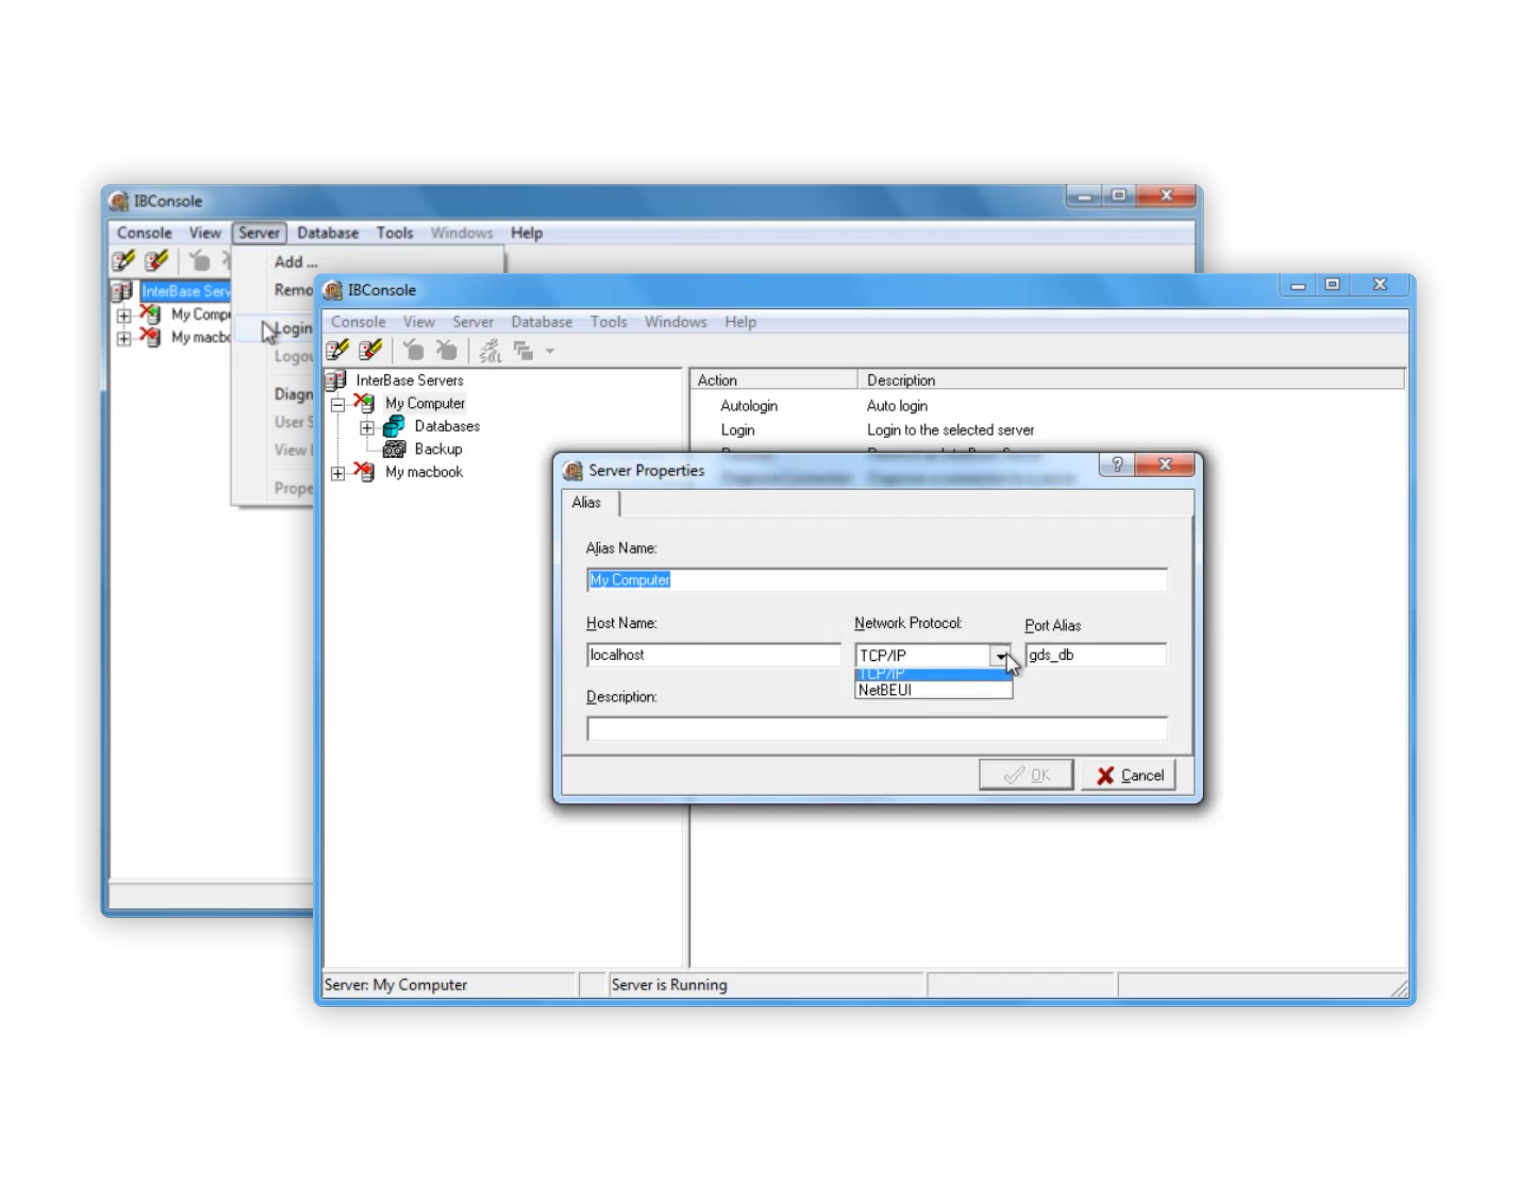Open Server menu in front IBConsole window
Screen dimensions: 1519x1202
473,322
